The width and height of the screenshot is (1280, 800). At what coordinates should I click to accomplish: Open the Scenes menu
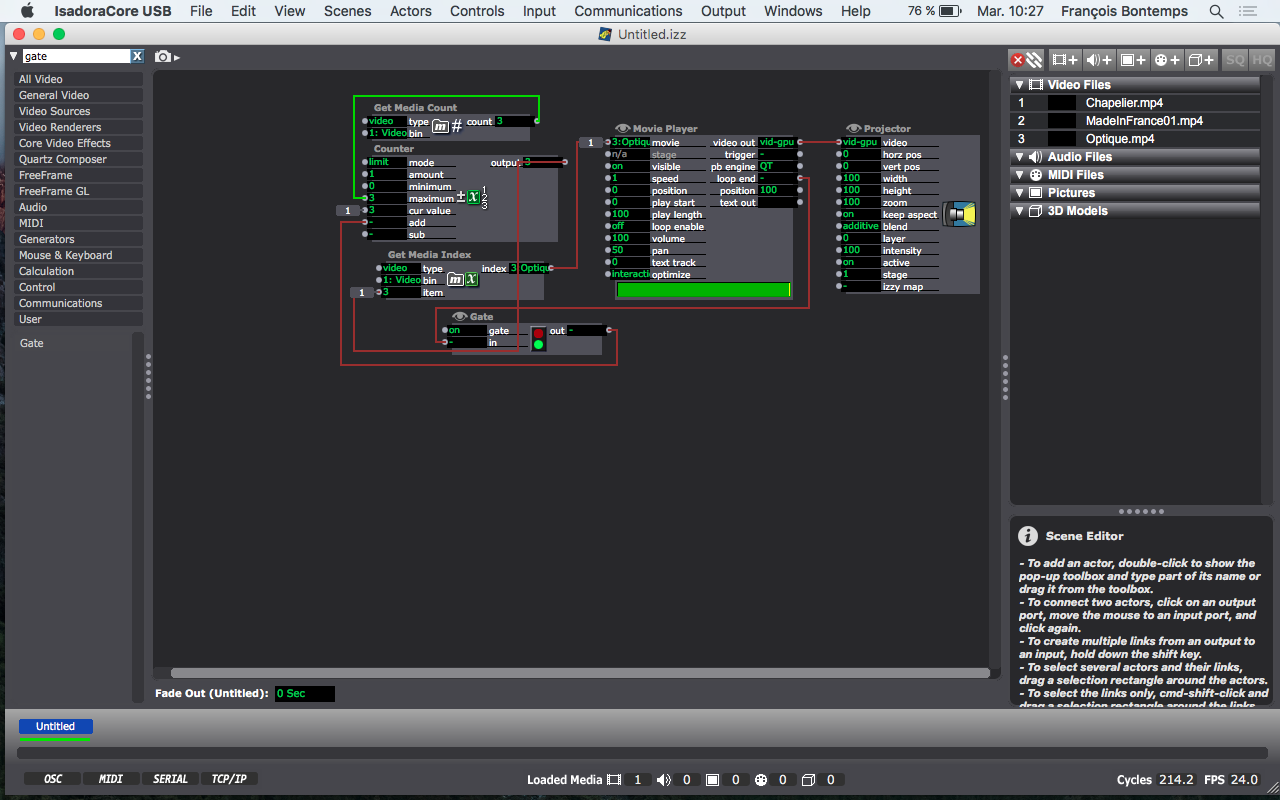(x=347, y=11)
